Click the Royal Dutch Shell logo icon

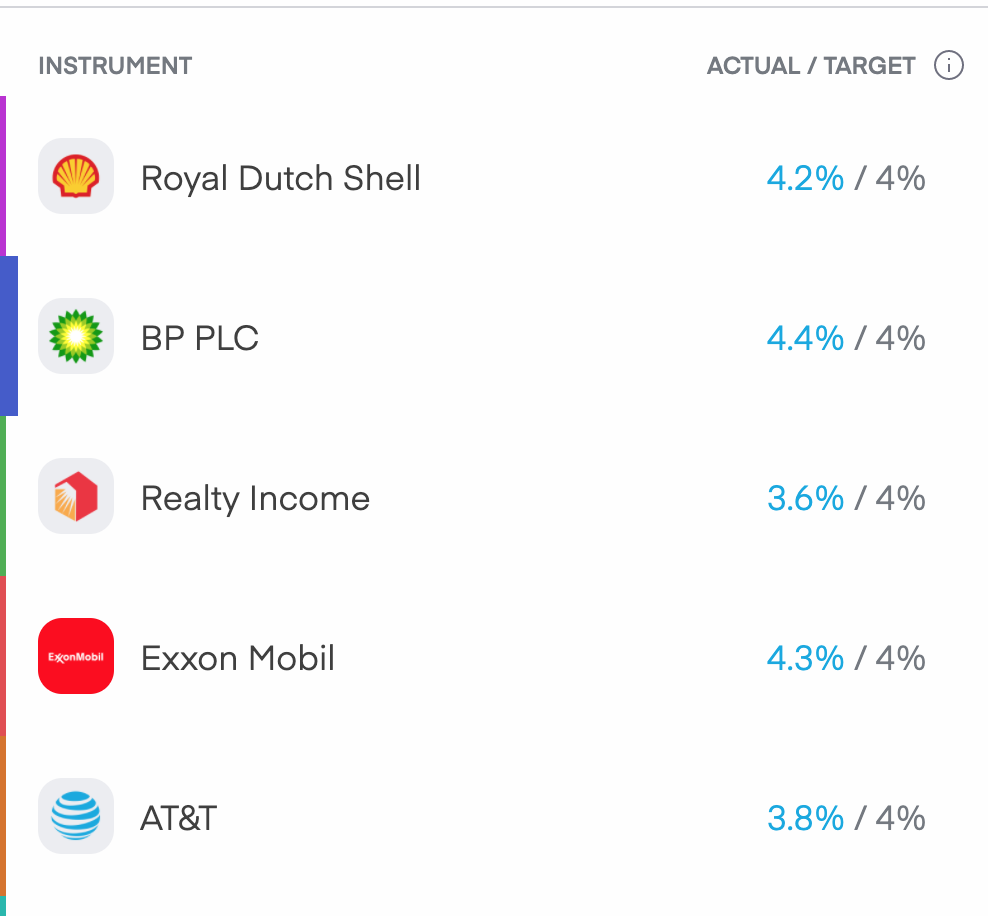(76, 176)
